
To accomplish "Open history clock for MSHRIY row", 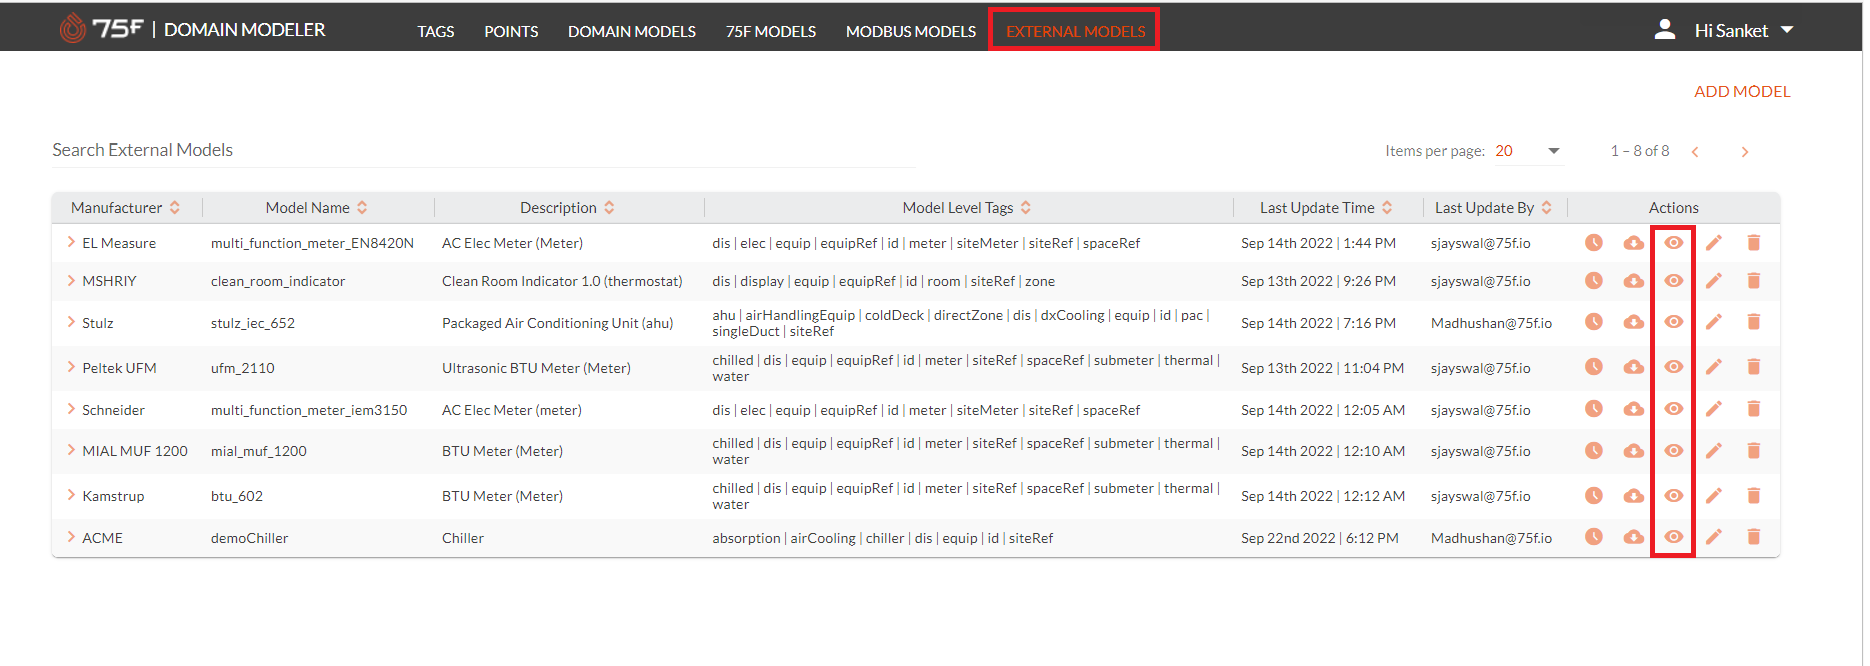I will tap(1594, 281).
